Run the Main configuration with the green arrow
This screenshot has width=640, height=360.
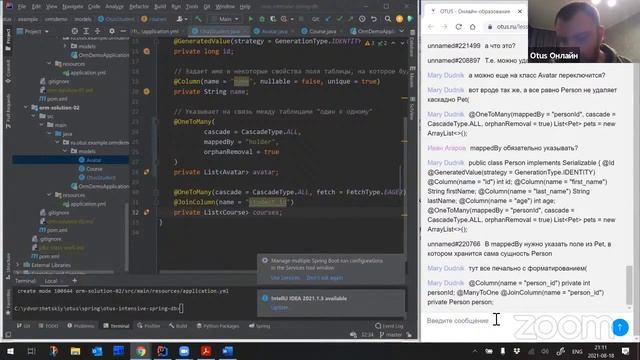point(251,19)
